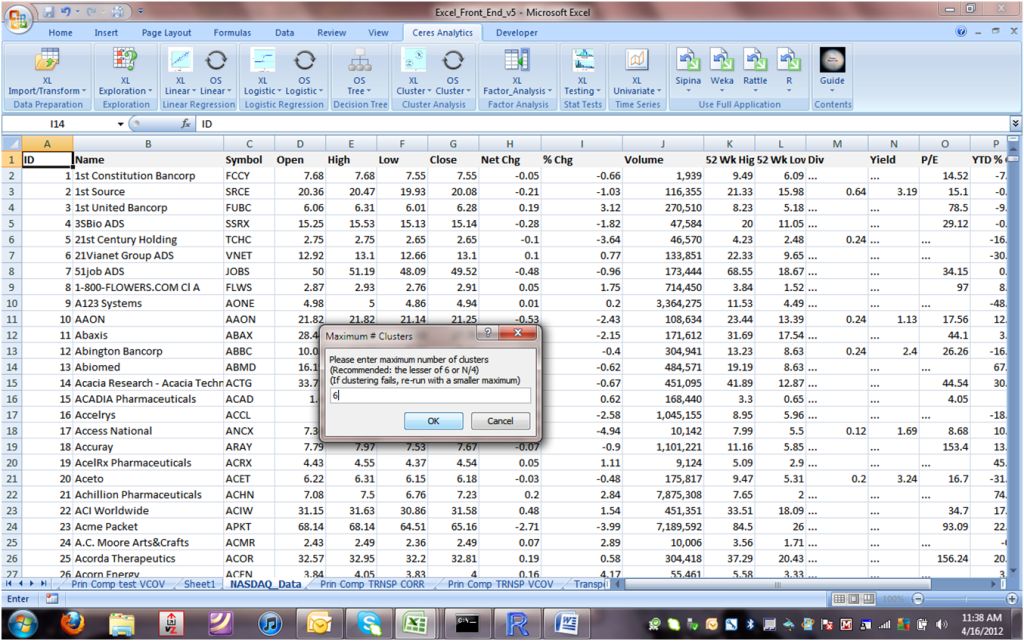The width and height of the screenshot is (1024, 641).
Task: Open XL Testing stat tests
Action: pyautogui.click(x=583, y=70)
